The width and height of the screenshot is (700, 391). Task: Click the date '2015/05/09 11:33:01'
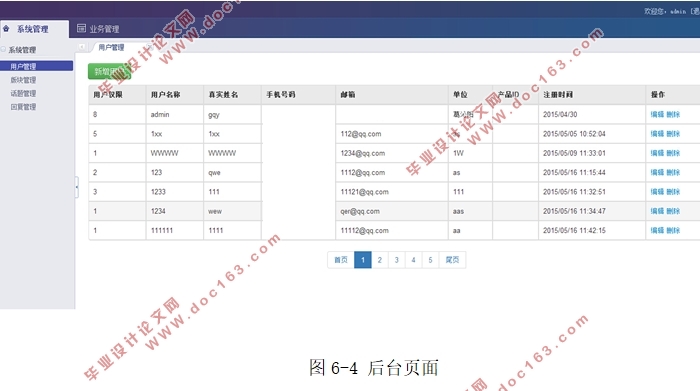[574, 153]
